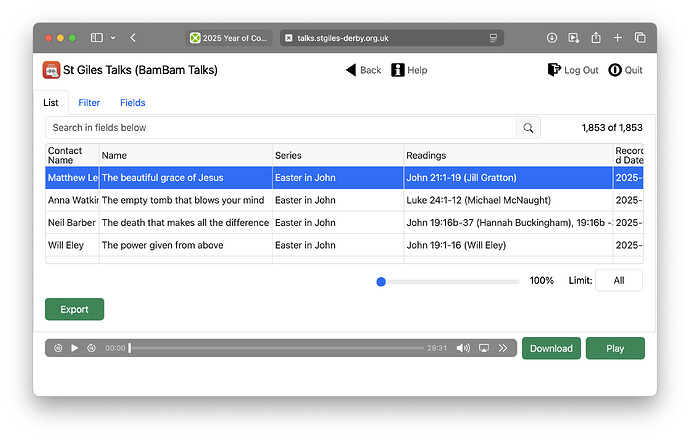Click the reader view icon in address bar

tap(493, 38)
